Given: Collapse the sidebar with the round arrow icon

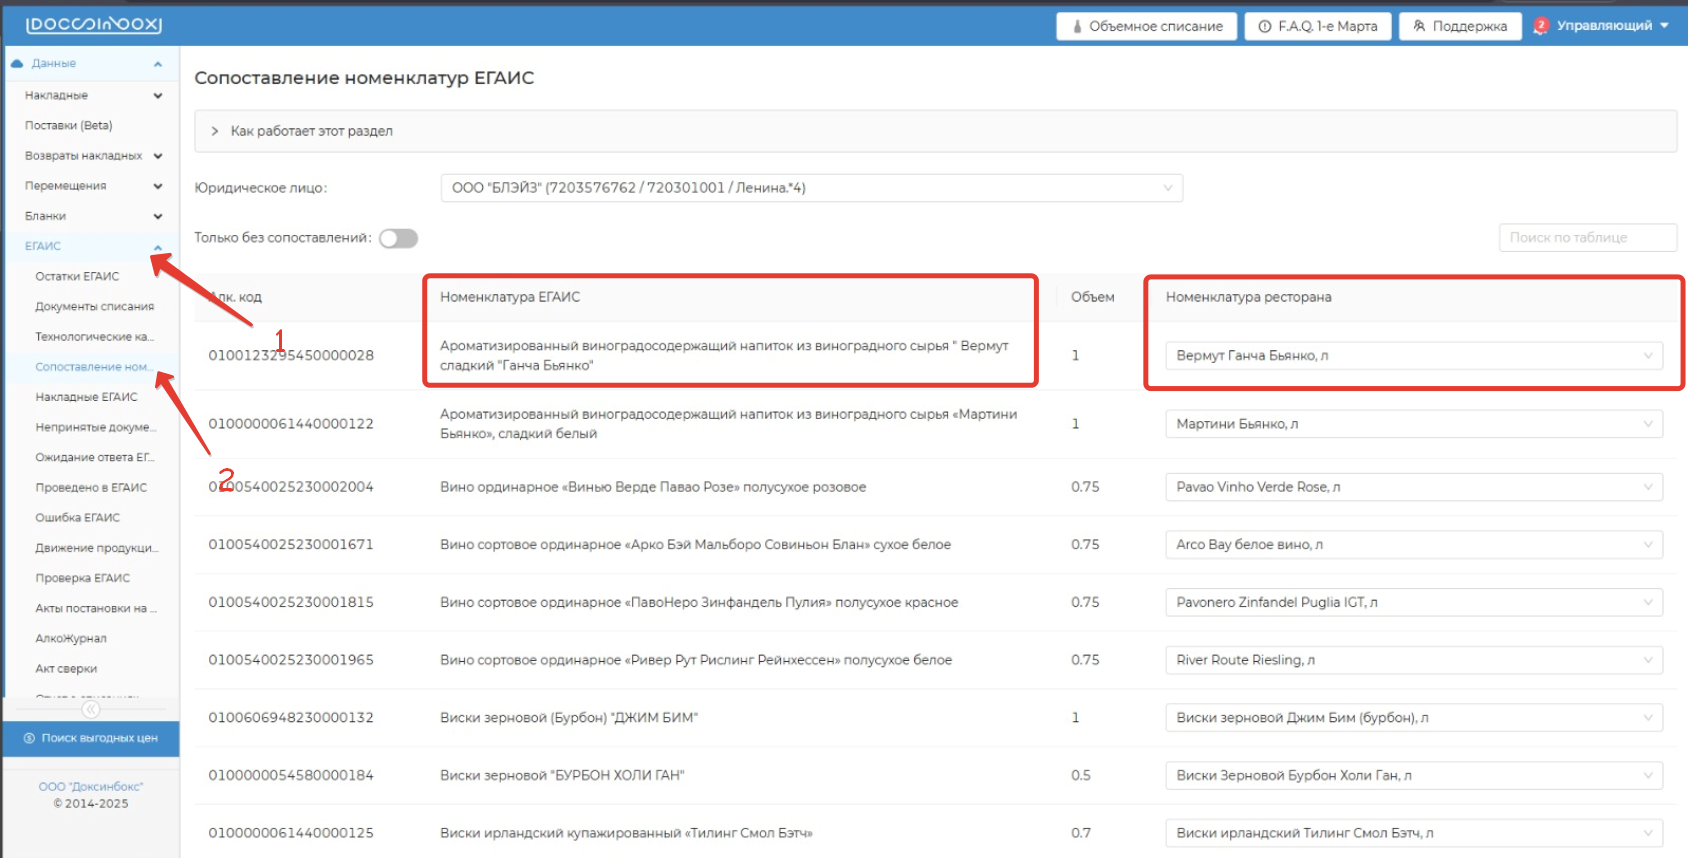Looking at the screenshot, I should (91, 709).
